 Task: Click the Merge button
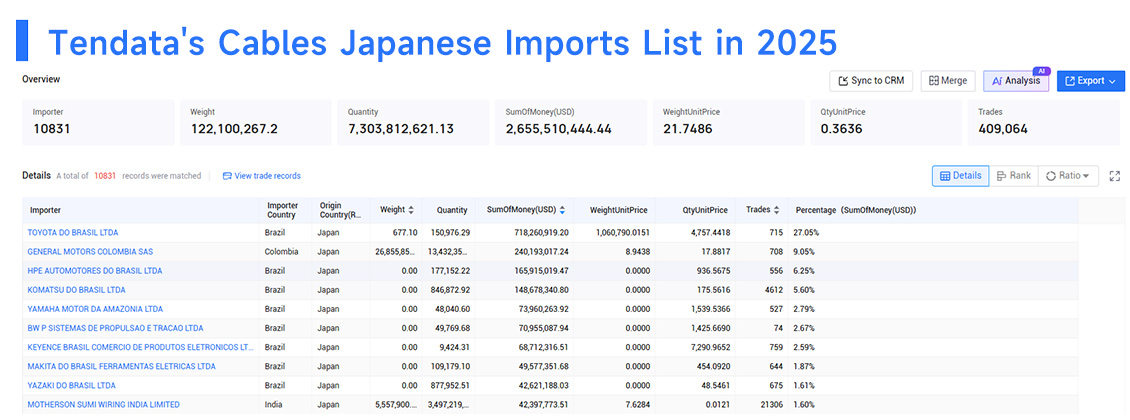(948, 81)
